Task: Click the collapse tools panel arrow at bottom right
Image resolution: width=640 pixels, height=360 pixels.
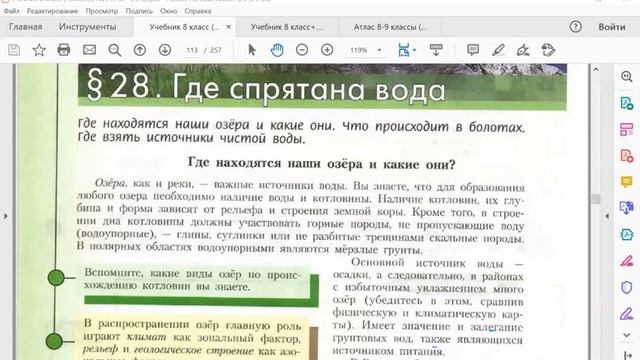Action: [627, 355]
